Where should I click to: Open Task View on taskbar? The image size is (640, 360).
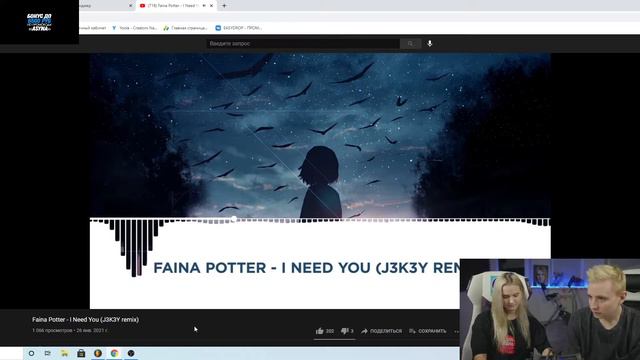tap(48, 353)
